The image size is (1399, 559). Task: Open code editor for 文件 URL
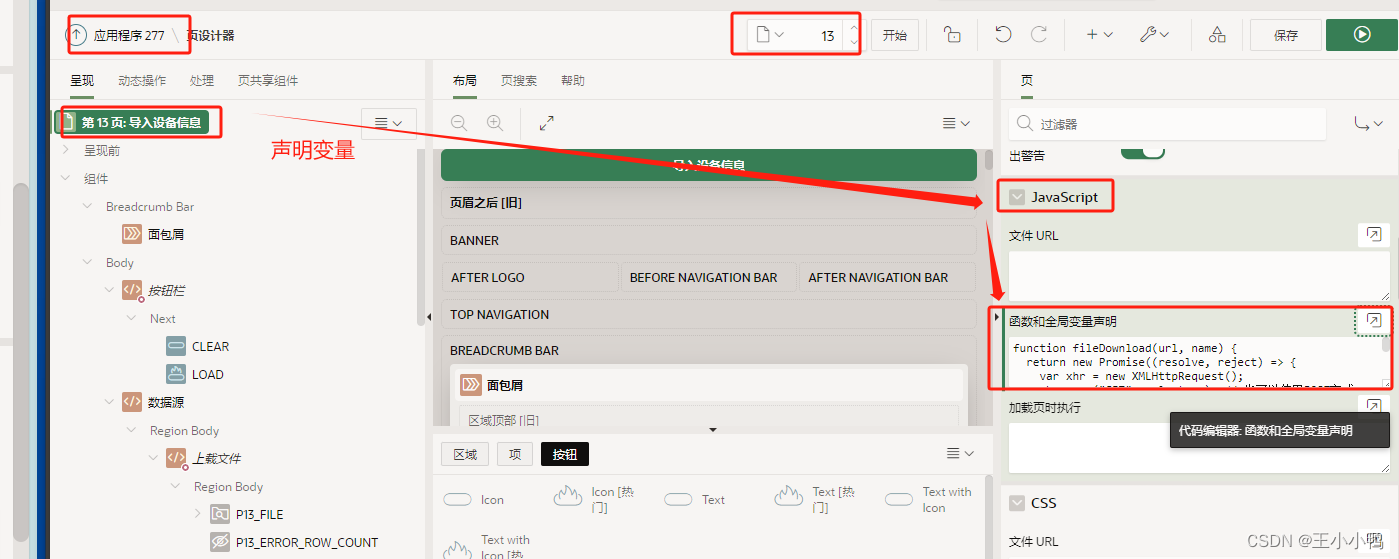(1374, 235)
